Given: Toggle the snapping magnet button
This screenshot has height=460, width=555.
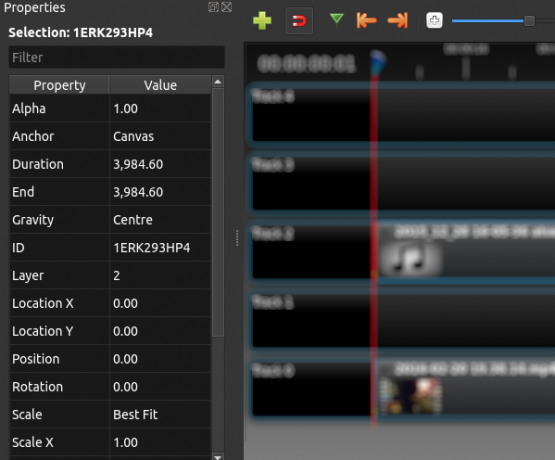Looking at the screenshot, I should tap(299, 21).
